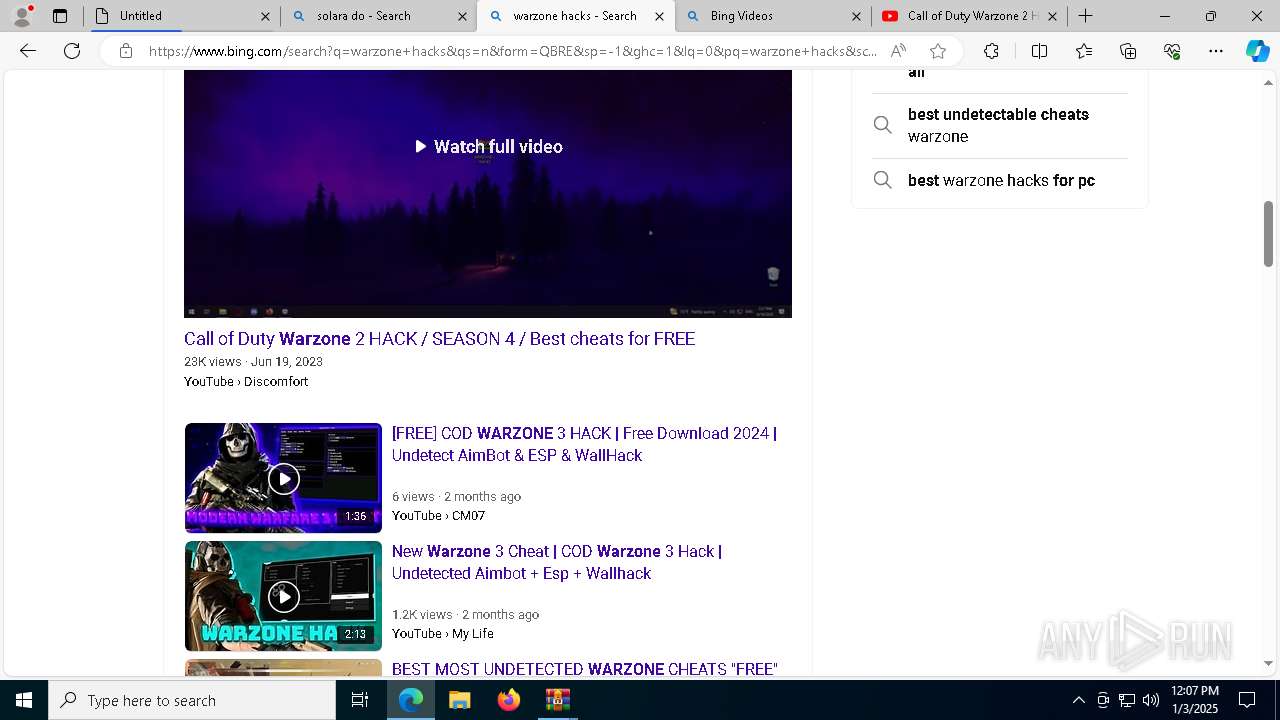Image resolution: width=1280 pixels, height=720 pixels.
Task: Click YouTube › My Life source text
Action: pos(442,634)
